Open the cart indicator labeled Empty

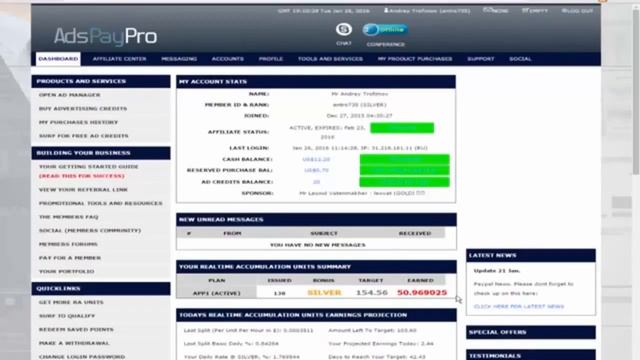(x=535, y=11)
